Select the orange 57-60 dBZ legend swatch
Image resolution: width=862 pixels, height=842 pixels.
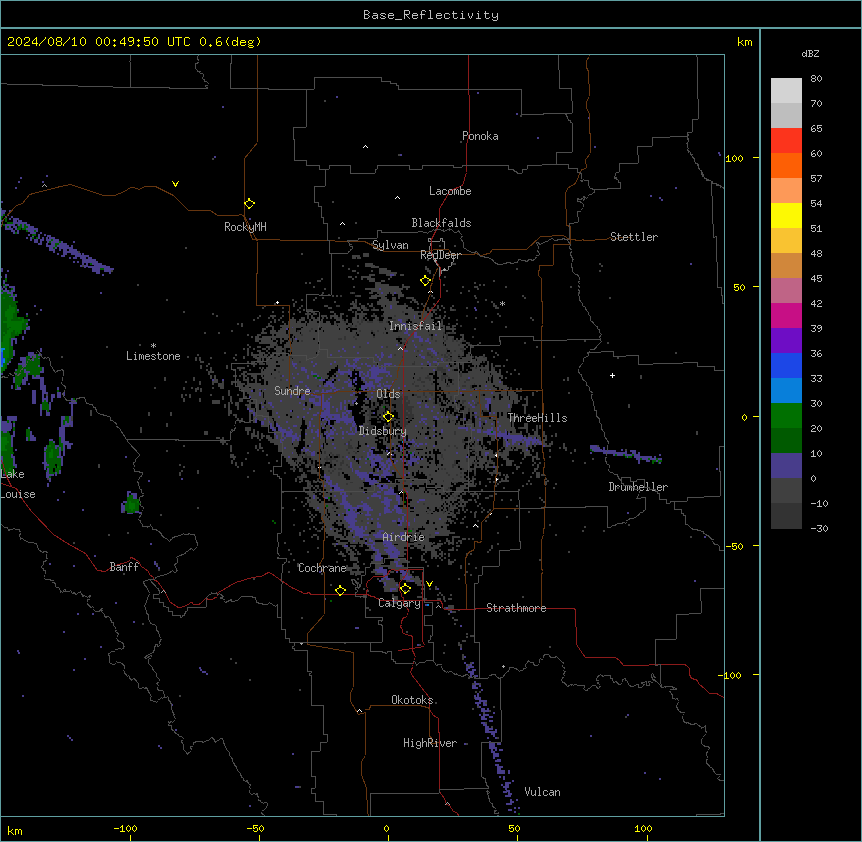tap(786, 165)
